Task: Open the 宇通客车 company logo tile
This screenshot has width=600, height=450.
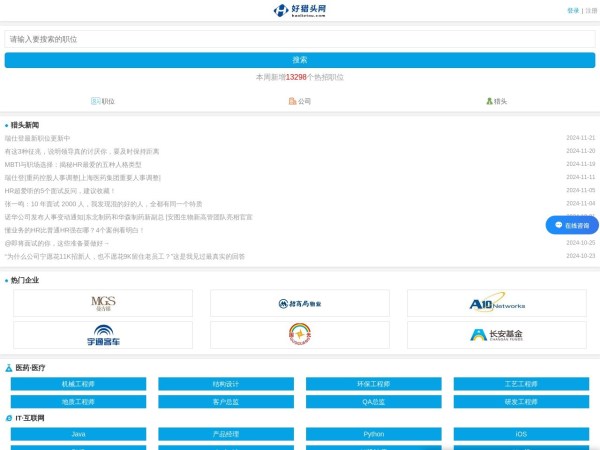Action: point(103,335)
